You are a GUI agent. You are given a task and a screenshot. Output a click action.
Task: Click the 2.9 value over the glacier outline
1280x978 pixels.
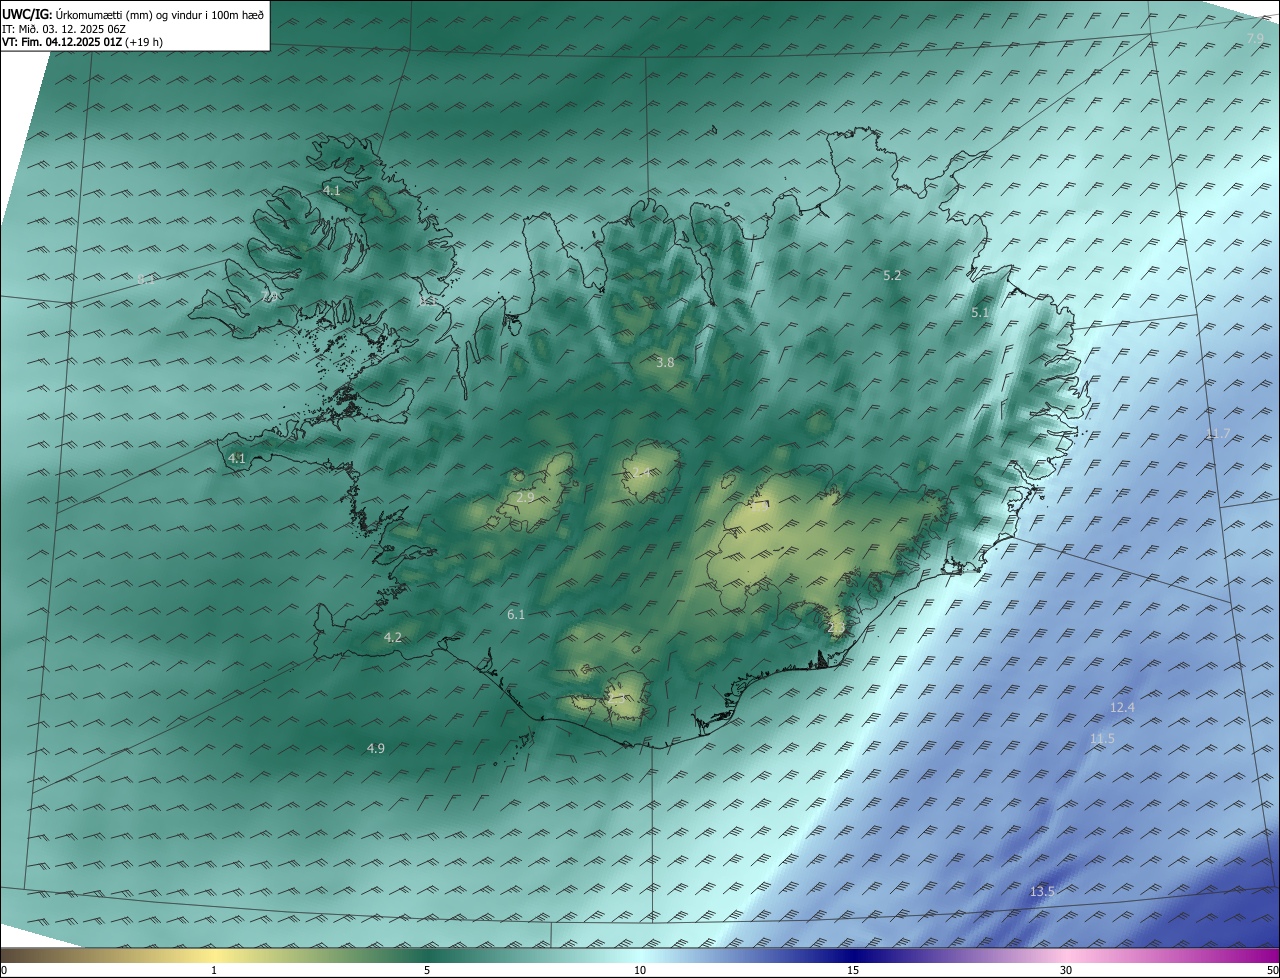[525, 497]
